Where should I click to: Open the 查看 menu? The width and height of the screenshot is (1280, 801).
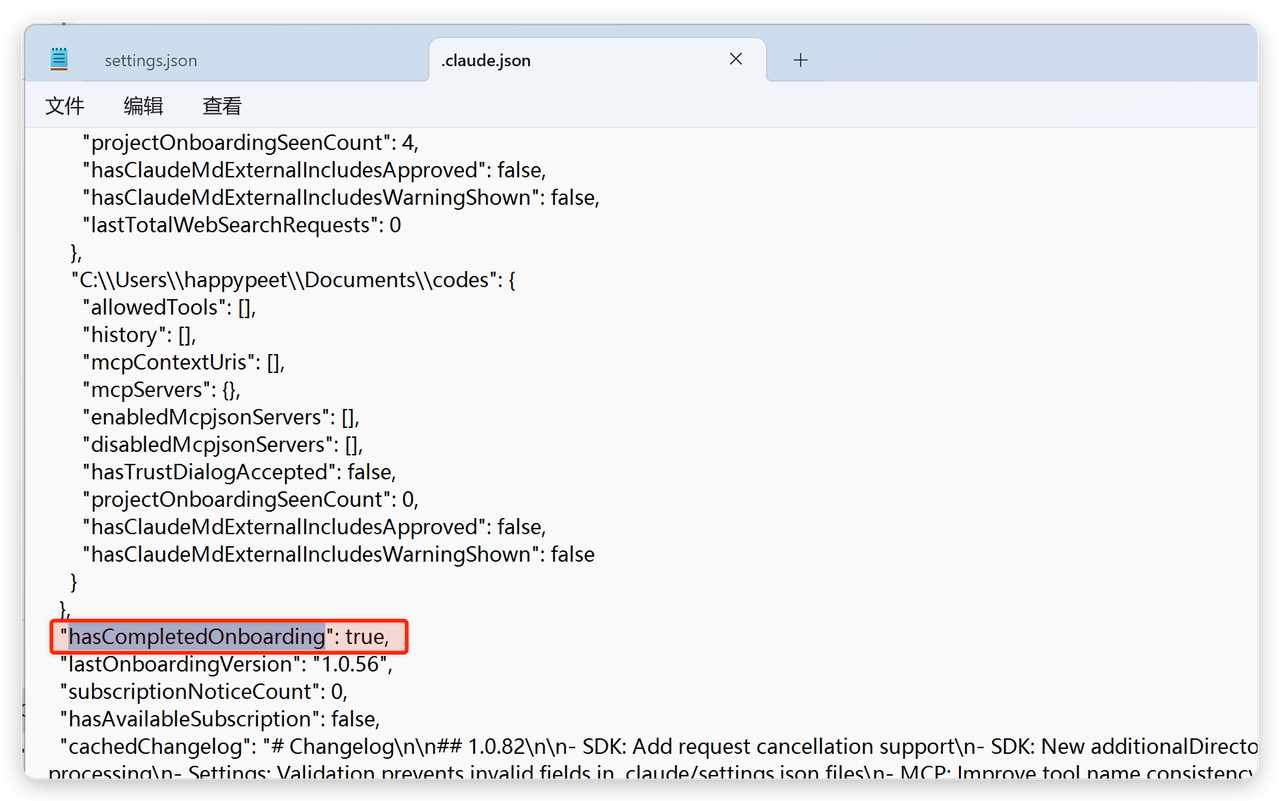[222, 106]
